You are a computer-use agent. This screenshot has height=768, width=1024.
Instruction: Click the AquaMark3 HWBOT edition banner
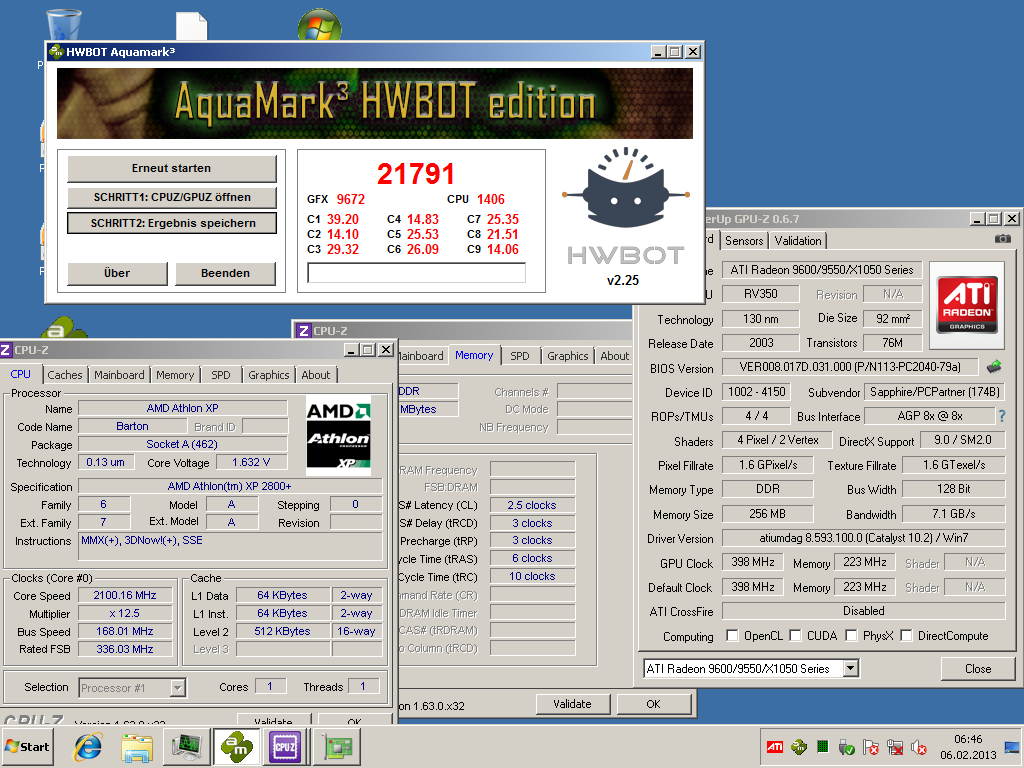375,103
